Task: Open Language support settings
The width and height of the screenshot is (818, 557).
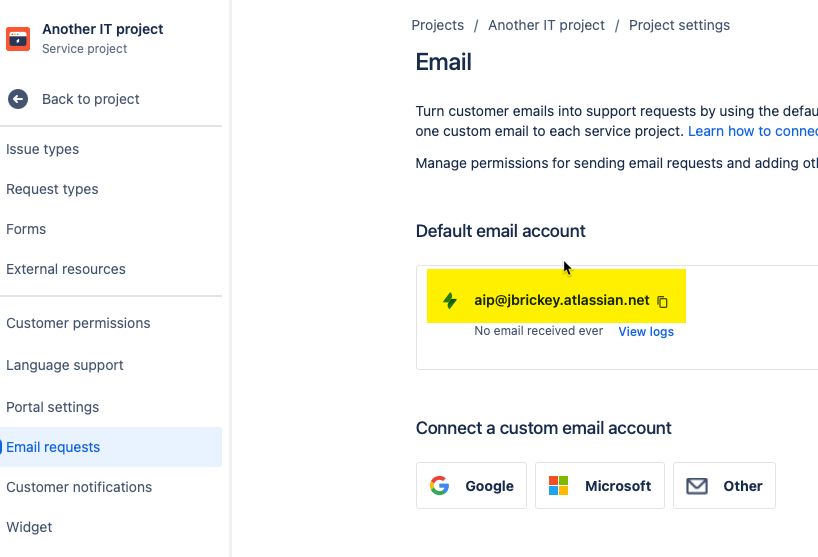Action: click(65, 365)
